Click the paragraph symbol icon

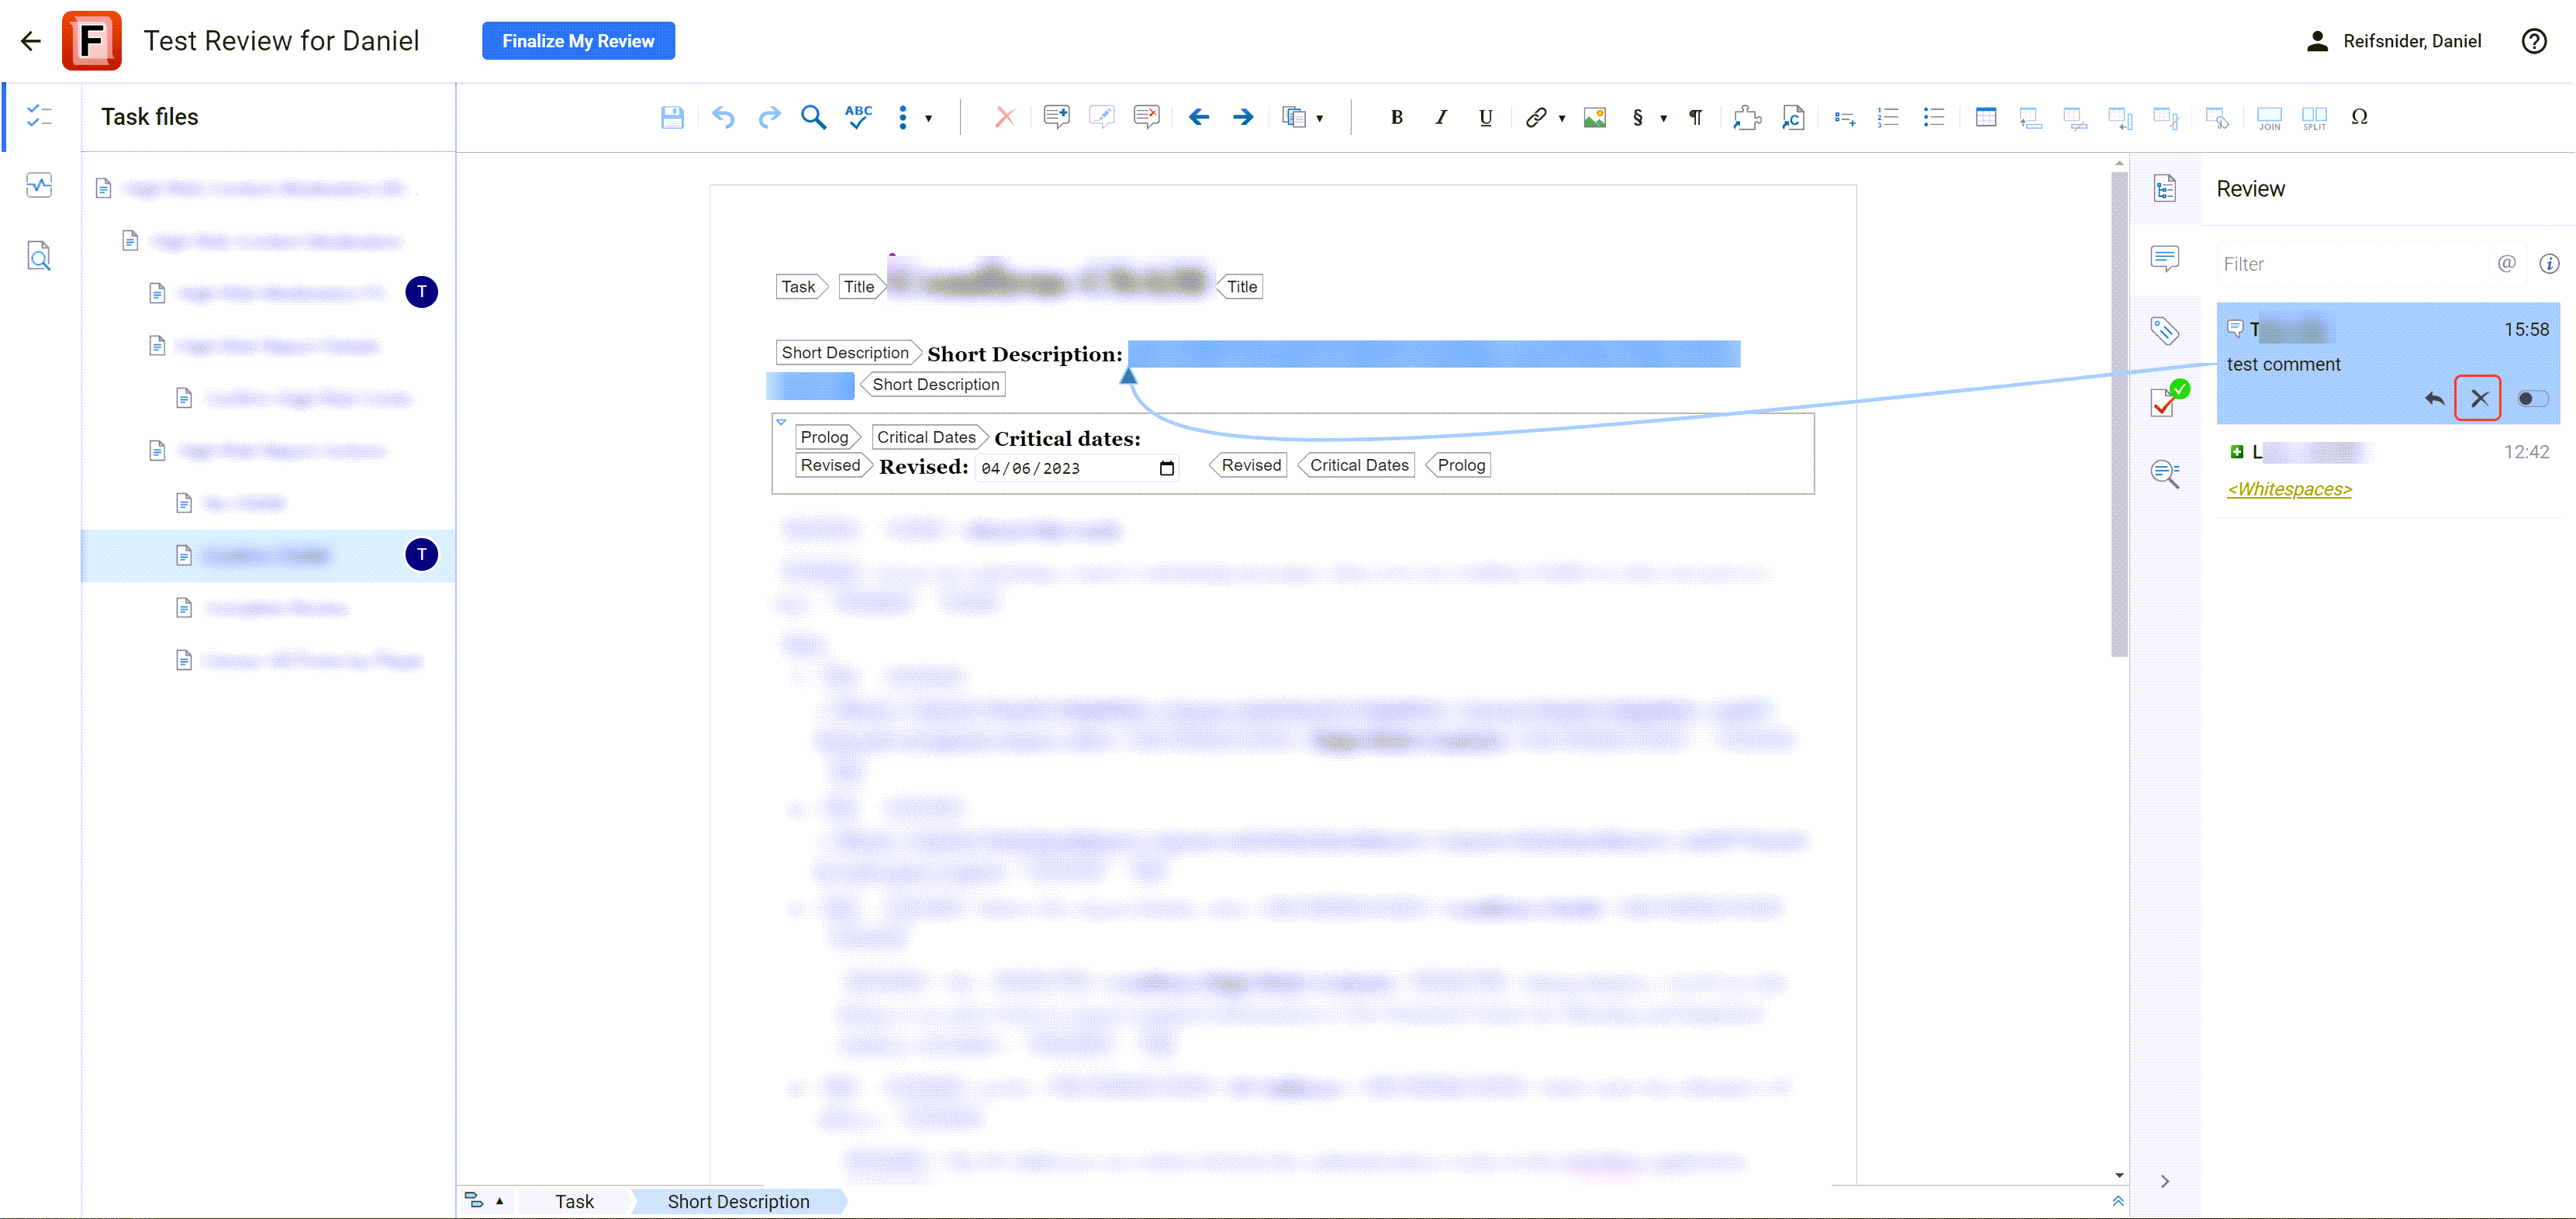pos(1694,116)
